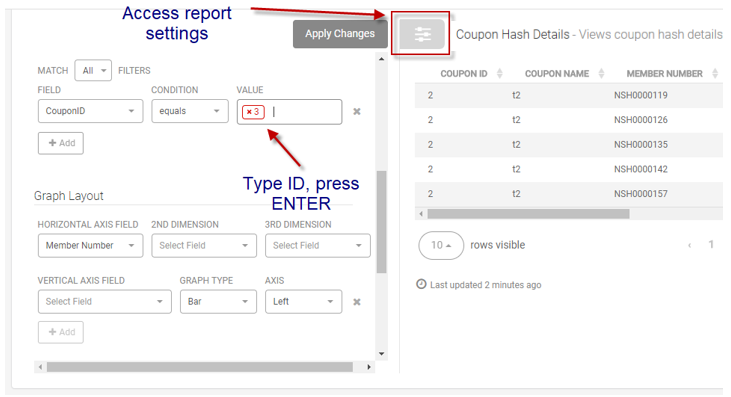Open report settings sliders icon

tap(422, 34)
